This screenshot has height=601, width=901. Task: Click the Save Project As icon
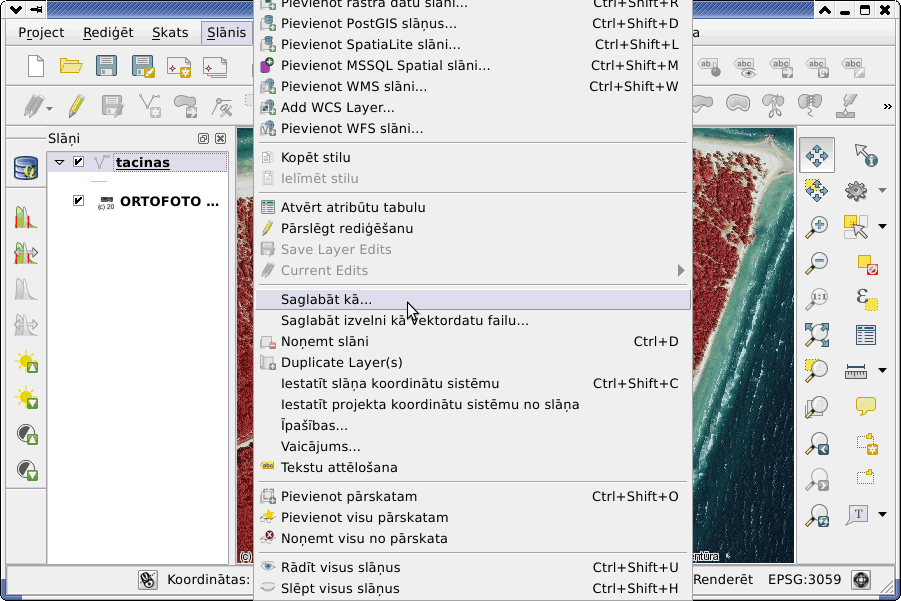point(143,66)
